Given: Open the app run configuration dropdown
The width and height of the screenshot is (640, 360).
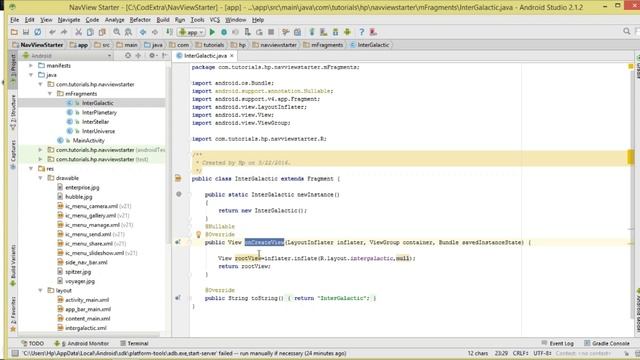Looking at the screenshot, I should (x=191, y=32).
